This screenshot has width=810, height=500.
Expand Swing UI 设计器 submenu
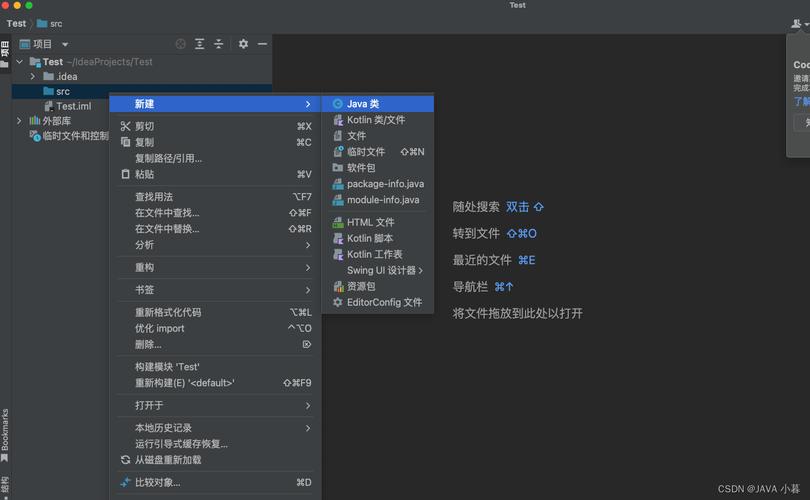pyautogui.click(x=378, y=270)
